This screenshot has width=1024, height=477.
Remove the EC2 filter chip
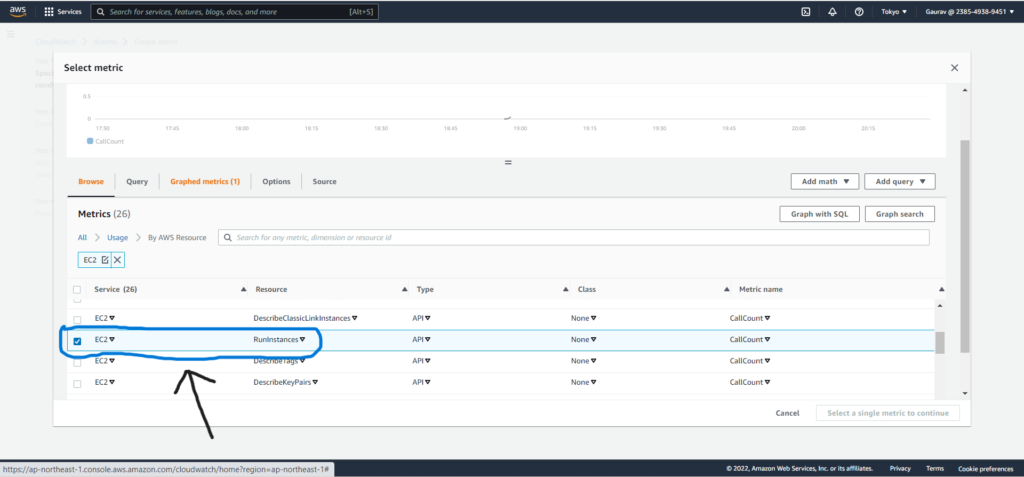(118, 260)
